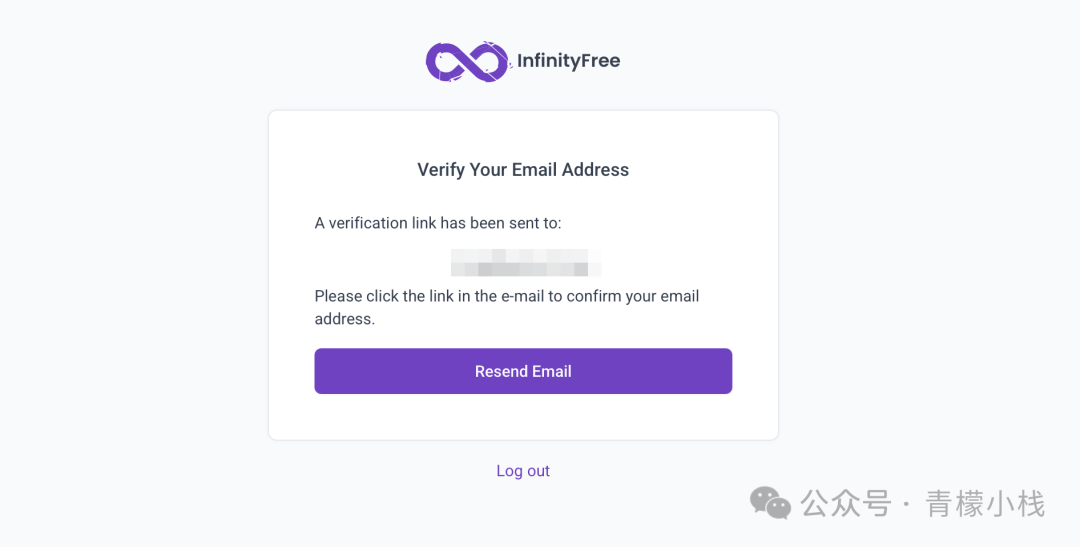Click the InfinityFree infinity logo icon

tap(467, 61)
